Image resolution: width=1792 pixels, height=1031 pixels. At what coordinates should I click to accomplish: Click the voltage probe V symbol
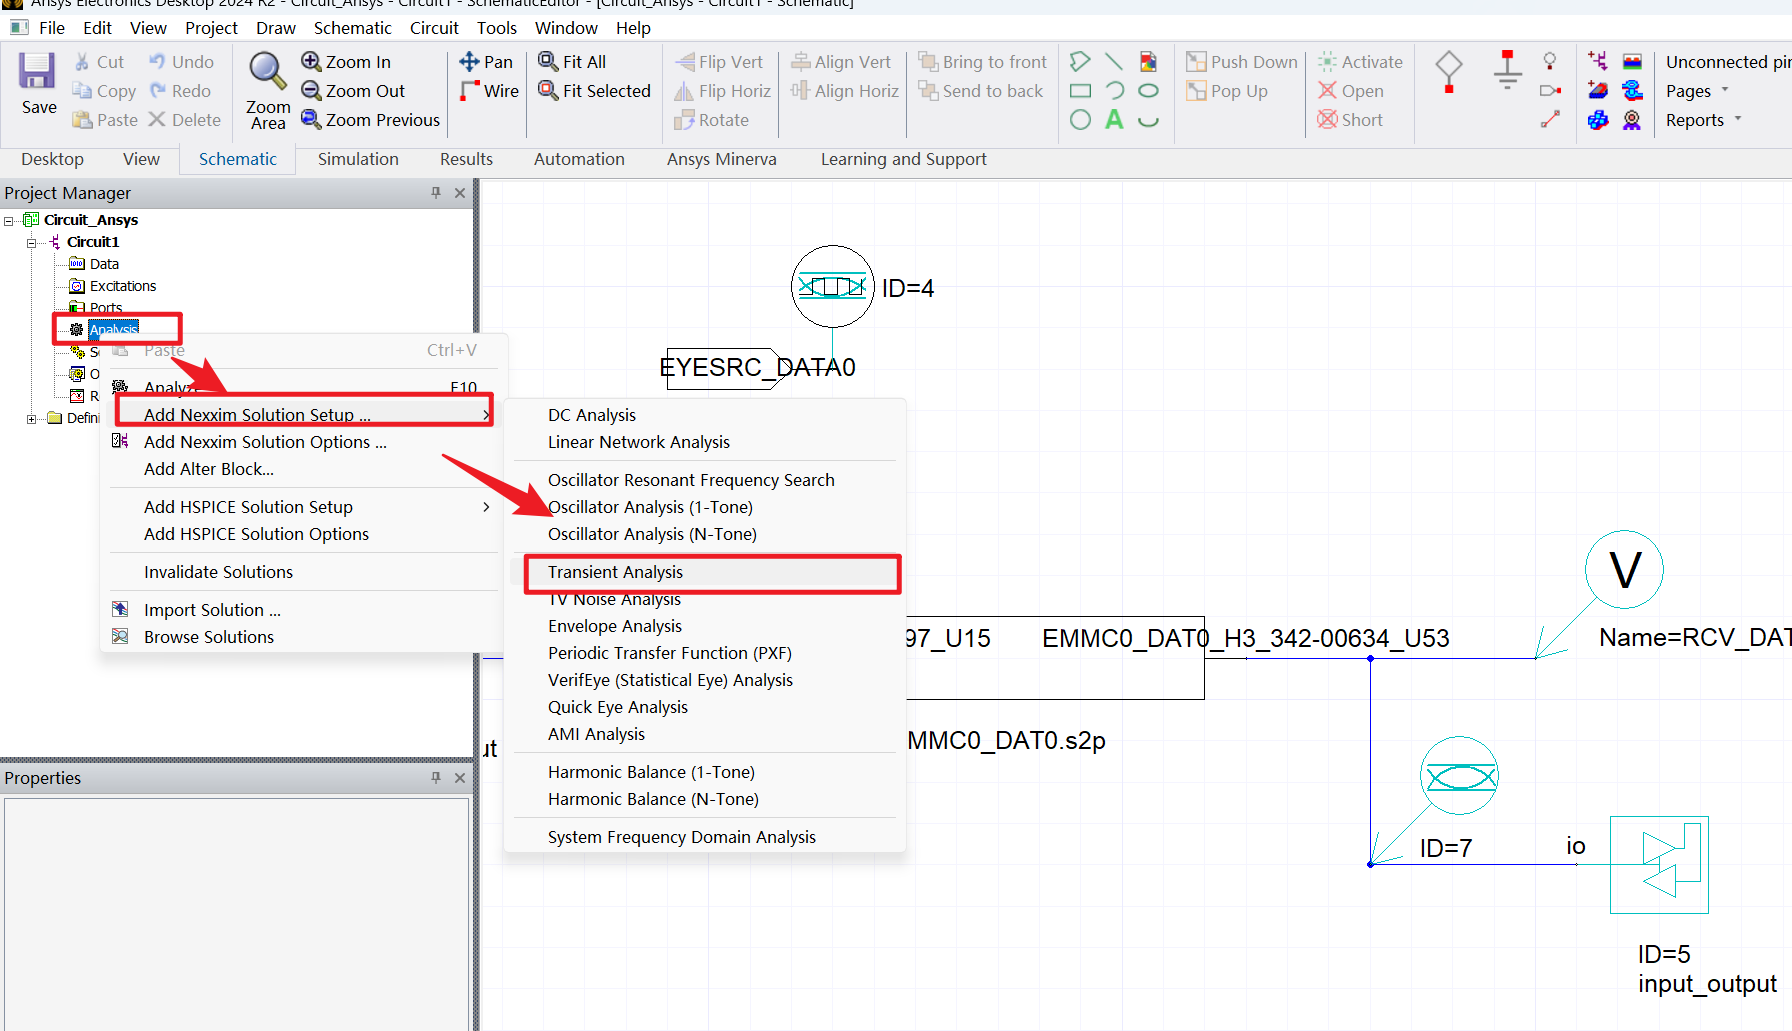click(1624, 570)
